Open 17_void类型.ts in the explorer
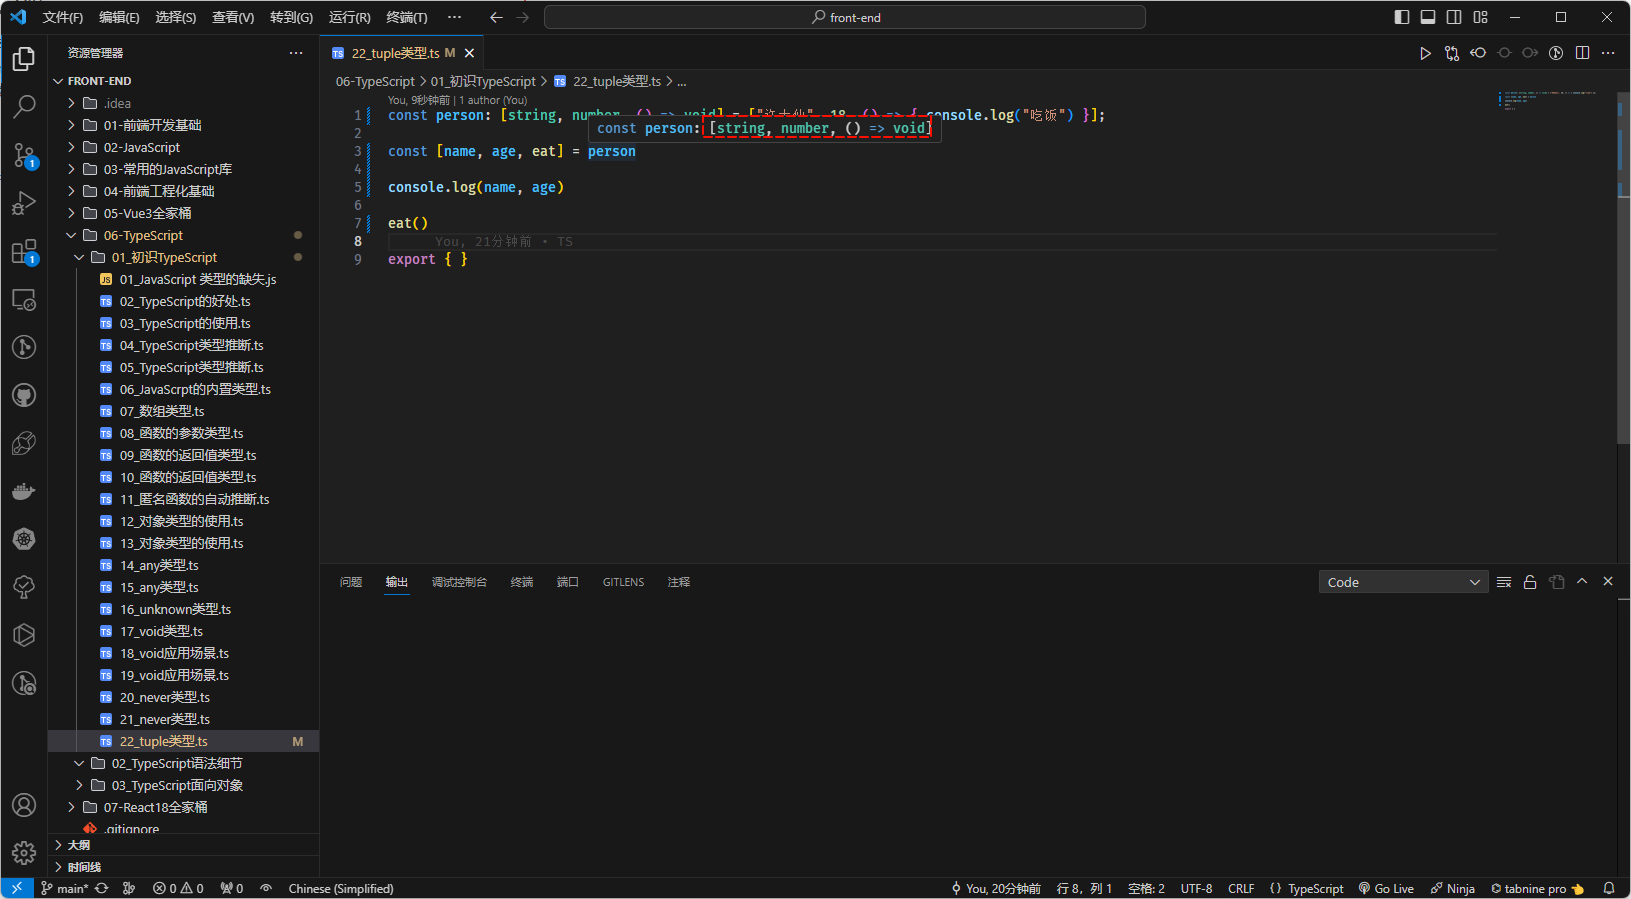The image size is (1631, 899). pos(161,631)
